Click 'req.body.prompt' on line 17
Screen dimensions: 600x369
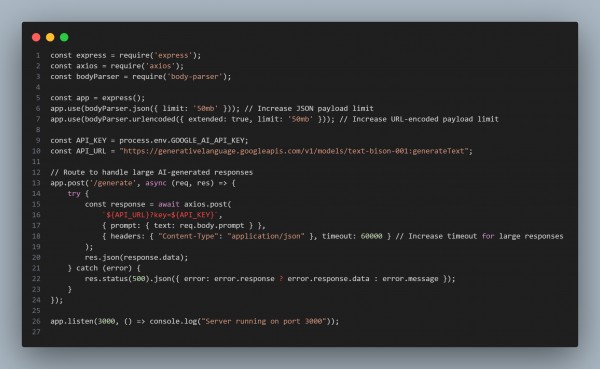[212, 226]
